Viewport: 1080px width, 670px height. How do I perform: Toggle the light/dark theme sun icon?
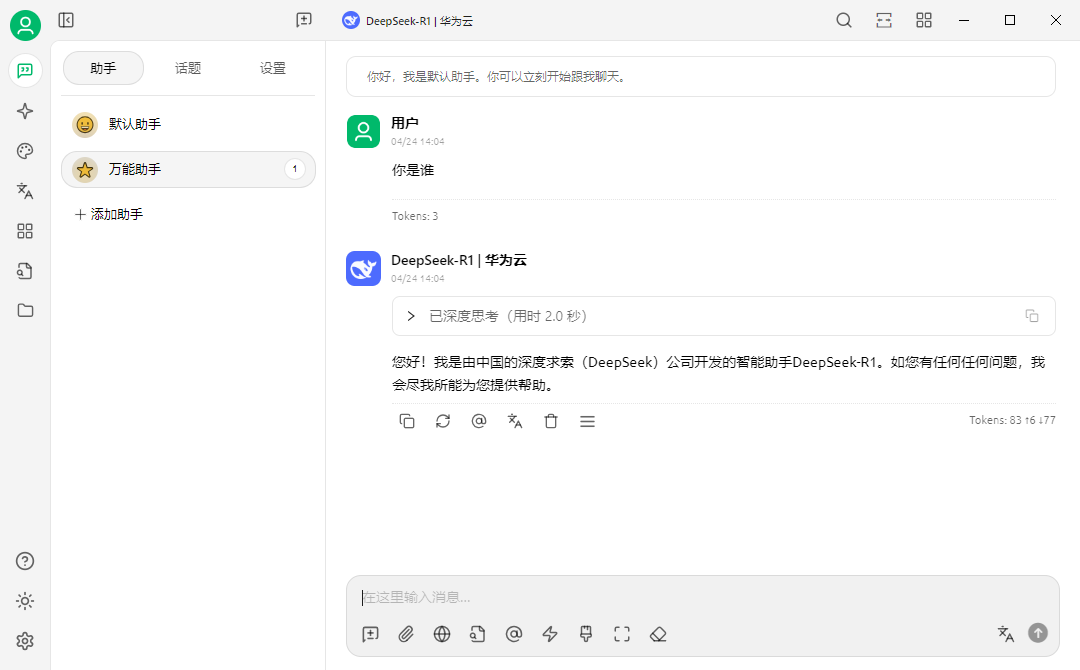coord(25,601)
